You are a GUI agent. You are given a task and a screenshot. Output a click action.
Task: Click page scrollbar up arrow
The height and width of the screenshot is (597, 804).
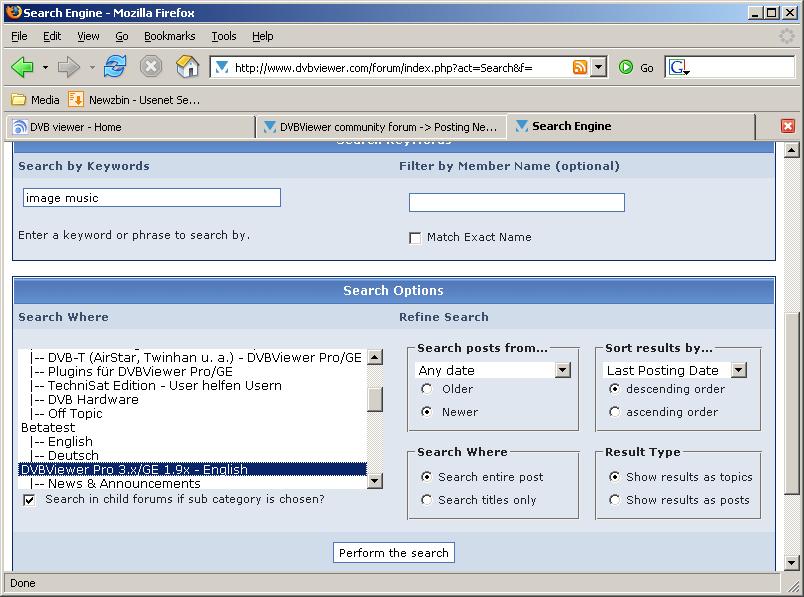click(792, 150)
